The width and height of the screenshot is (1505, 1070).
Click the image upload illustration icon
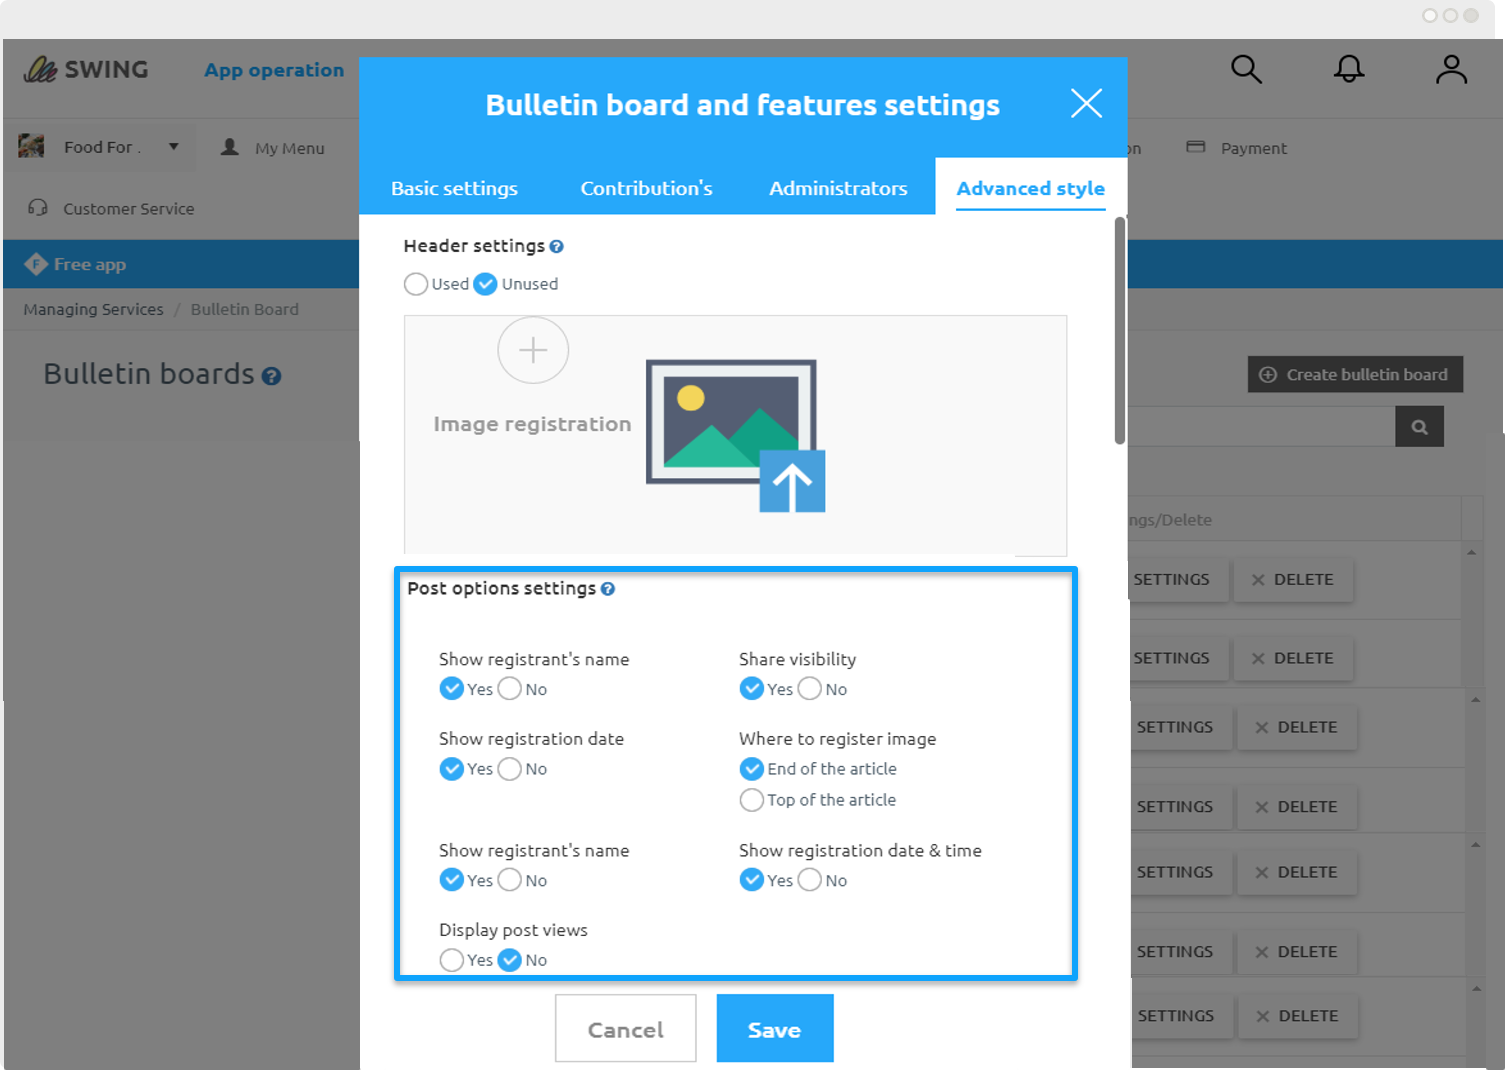click(735, 436)
